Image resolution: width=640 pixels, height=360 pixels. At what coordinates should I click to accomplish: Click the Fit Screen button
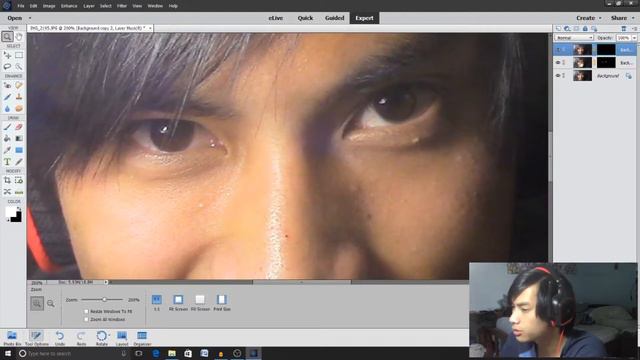178,302
